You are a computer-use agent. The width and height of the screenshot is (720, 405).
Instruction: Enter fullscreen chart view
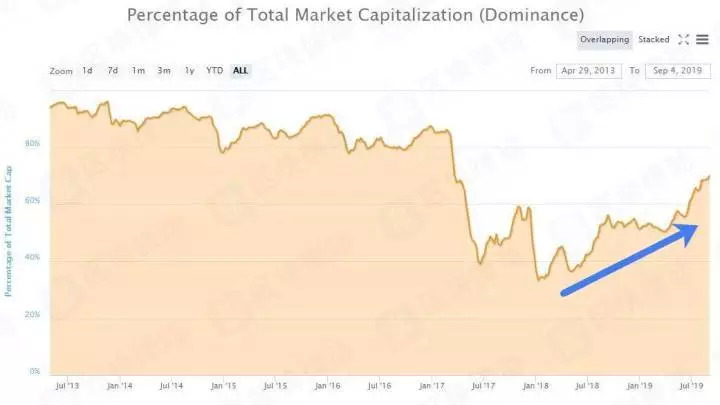point(684,40)
